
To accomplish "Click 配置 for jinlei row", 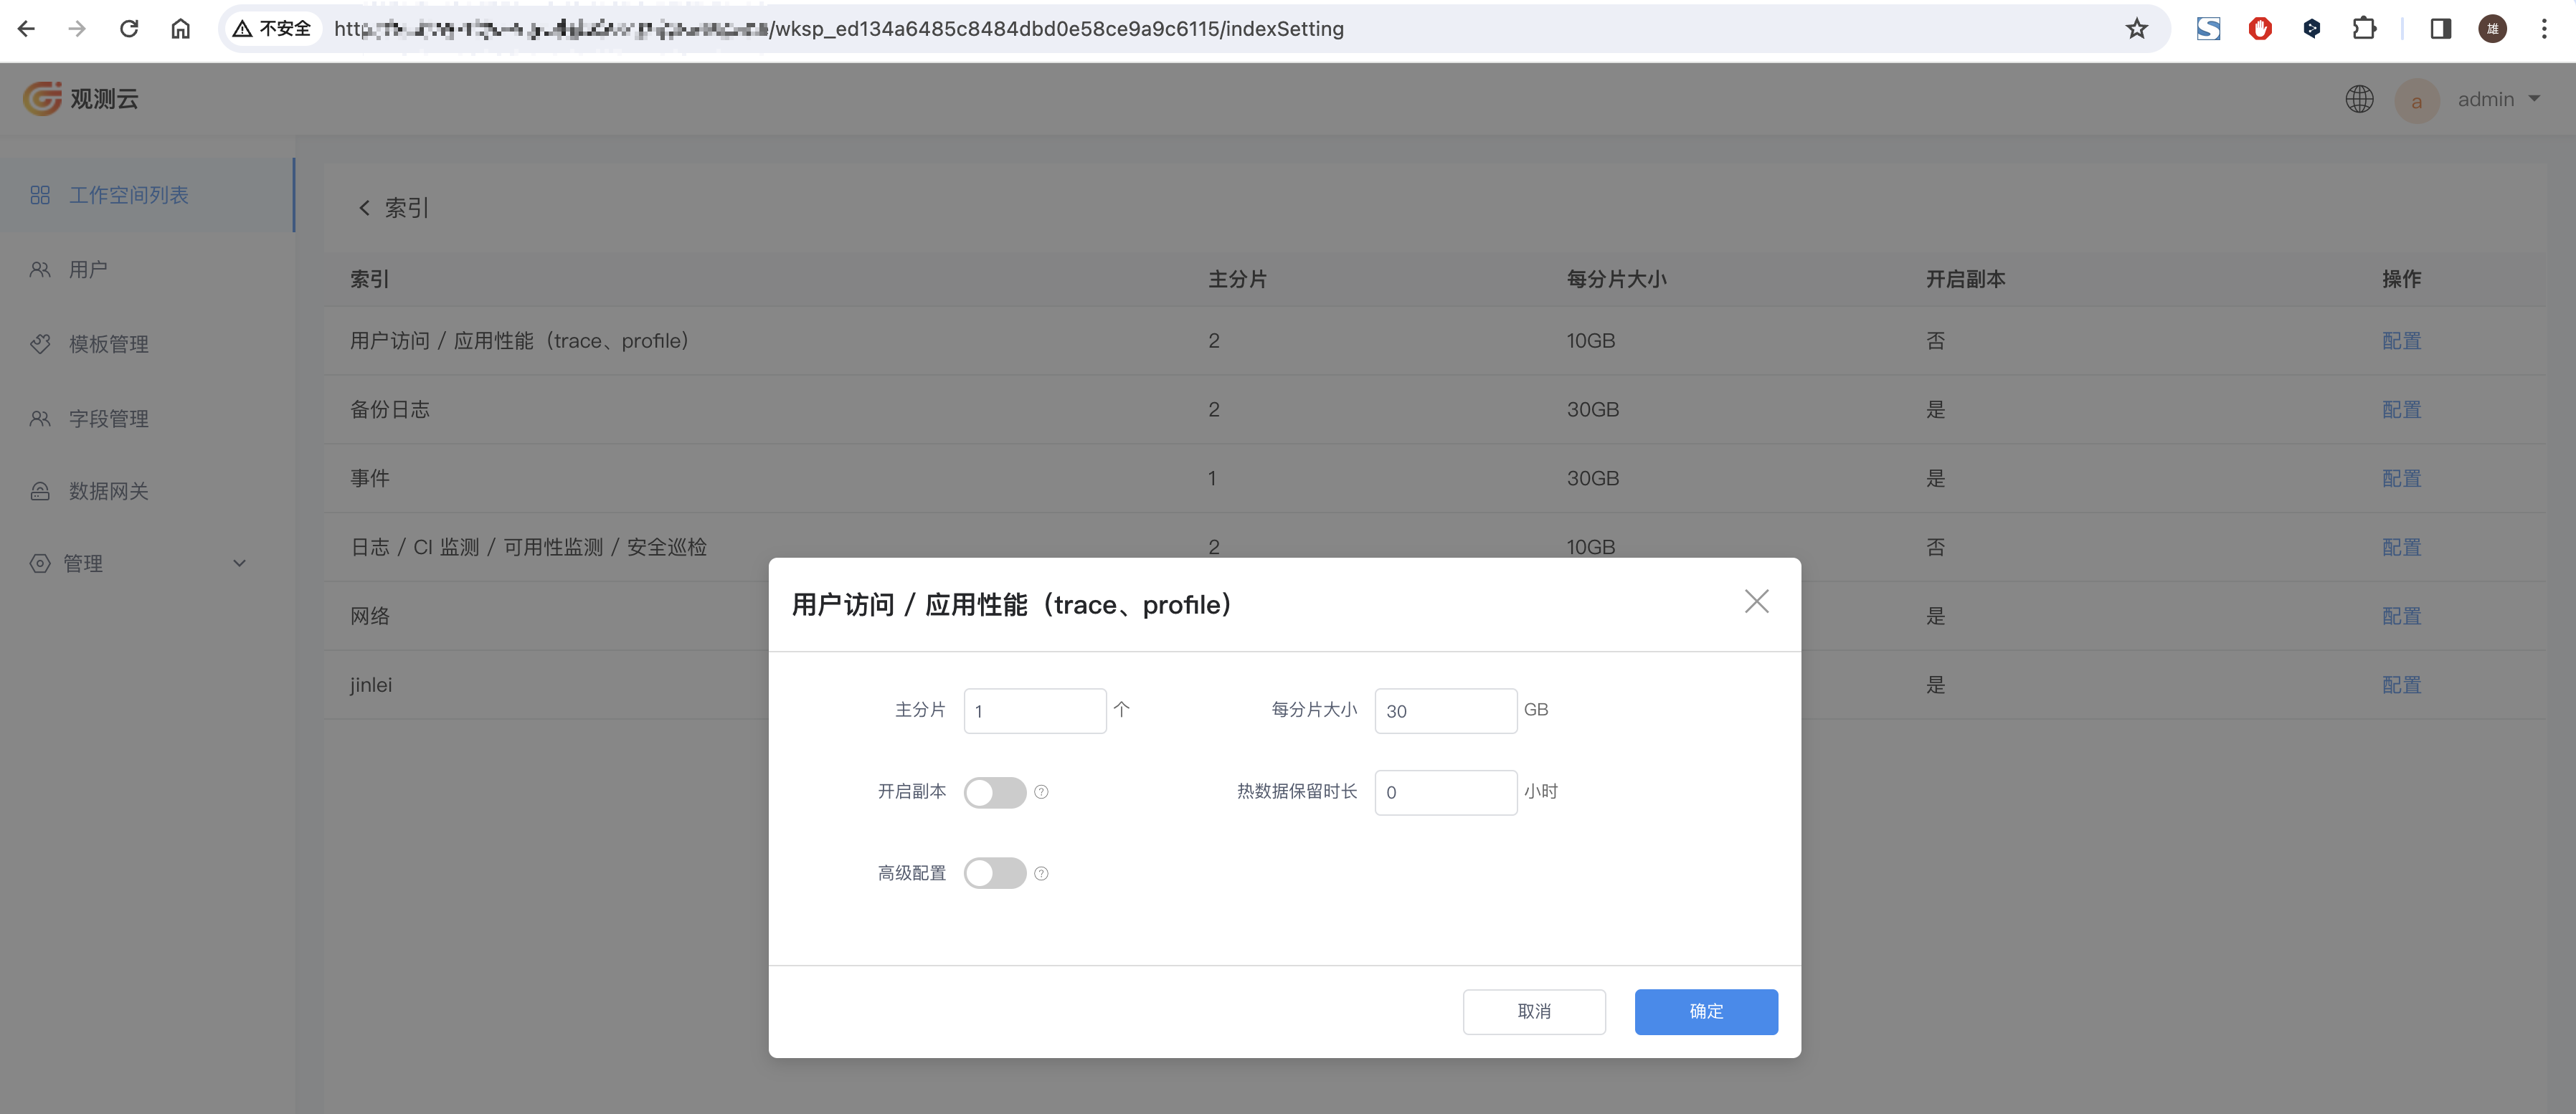I will click(2401, 686).
